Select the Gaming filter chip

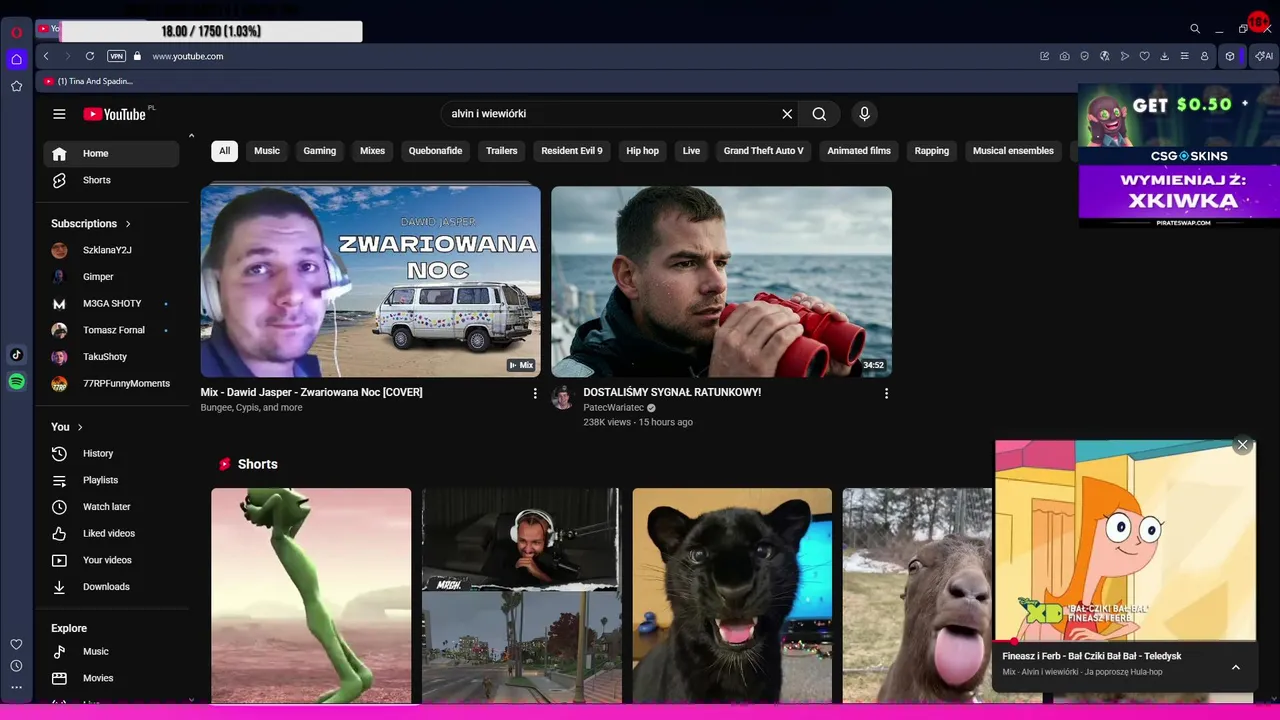(x=320, y=151)
